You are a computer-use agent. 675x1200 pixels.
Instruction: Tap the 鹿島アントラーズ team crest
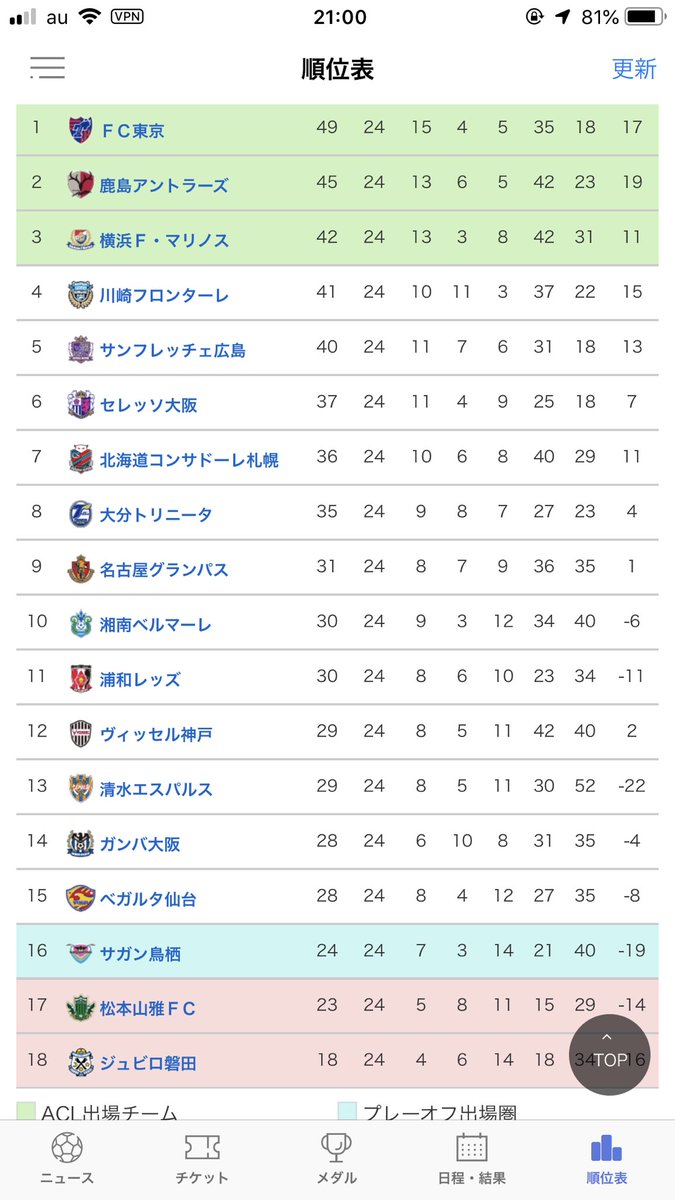[80, 184]
